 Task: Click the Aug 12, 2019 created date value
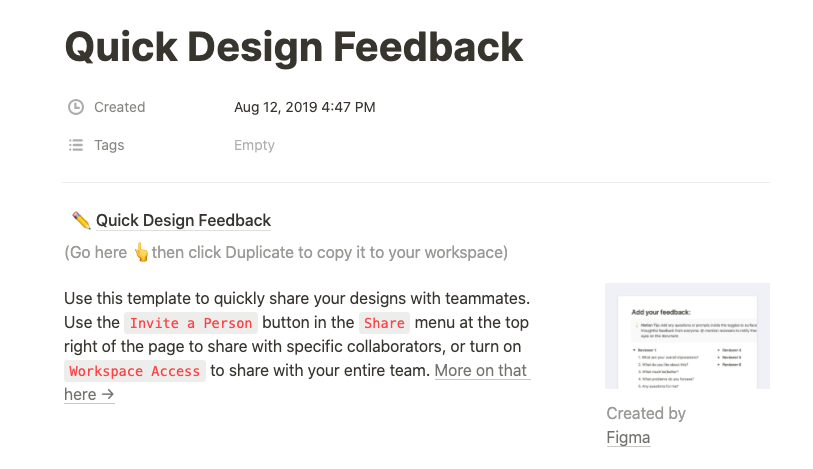[x=304, y=107]
